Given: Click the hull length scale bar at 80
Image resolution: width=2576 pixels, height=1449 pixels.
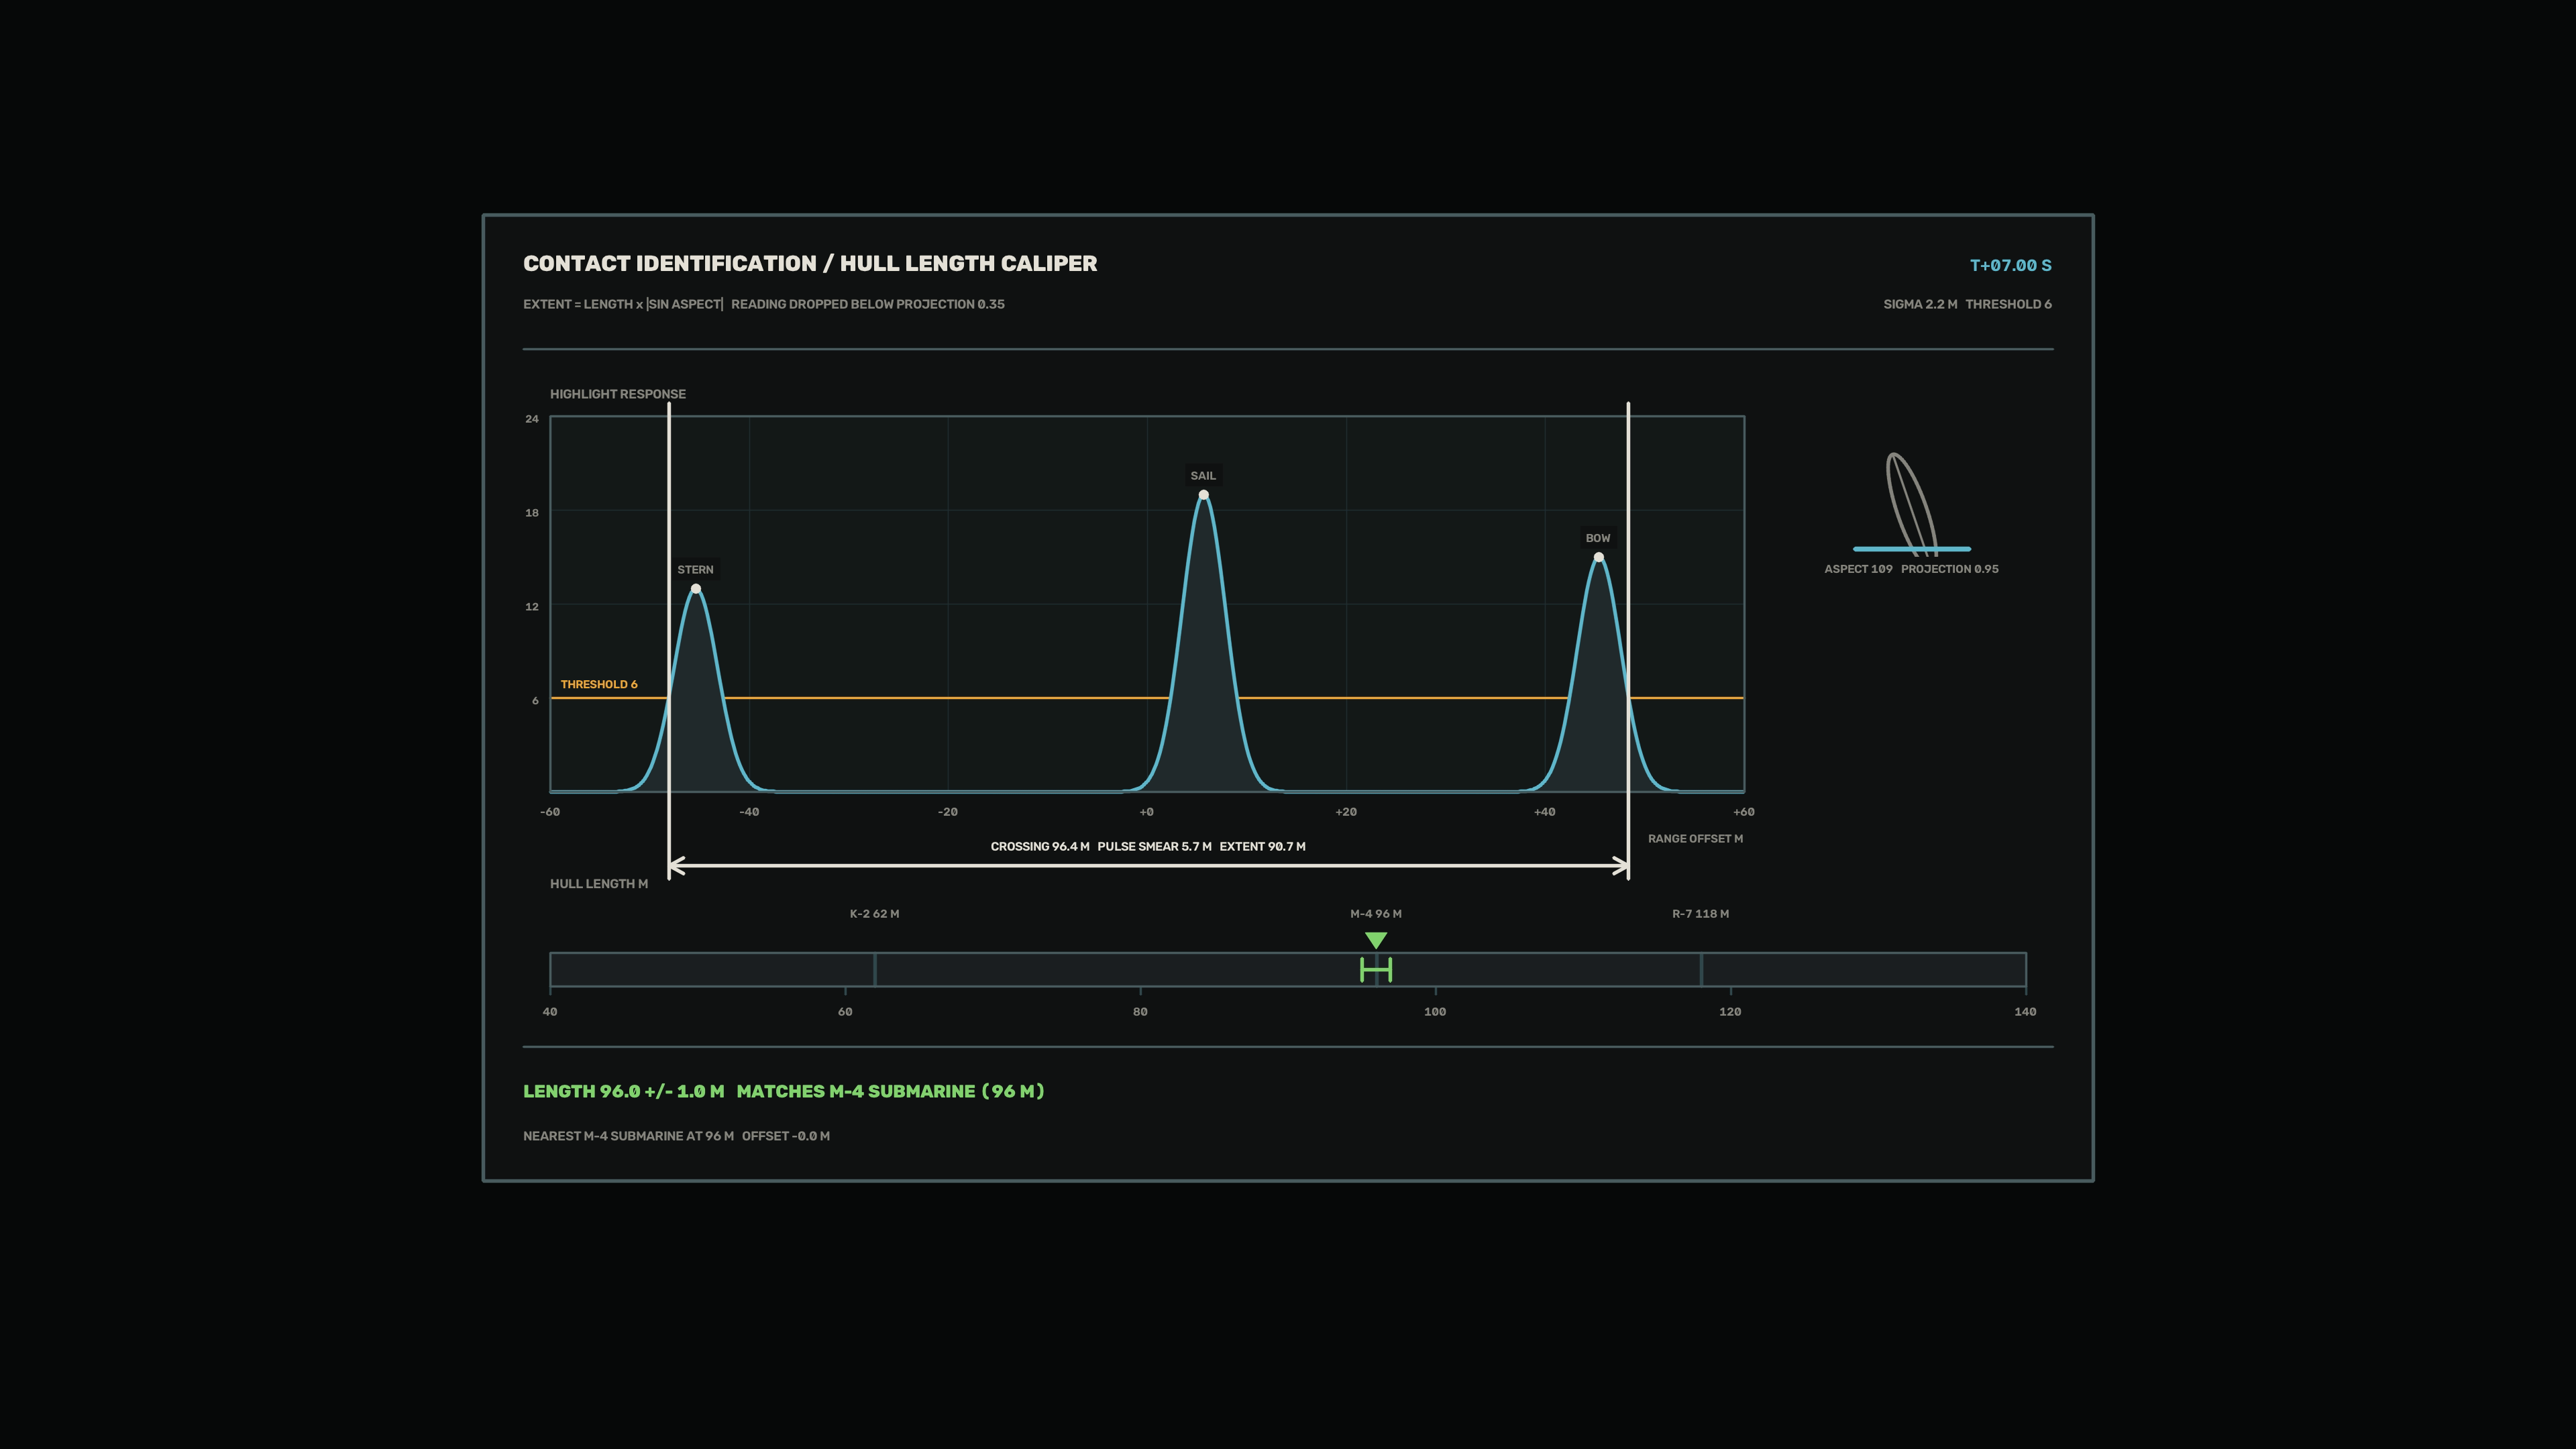Looking at the screenshot, I should (1140, 970).
